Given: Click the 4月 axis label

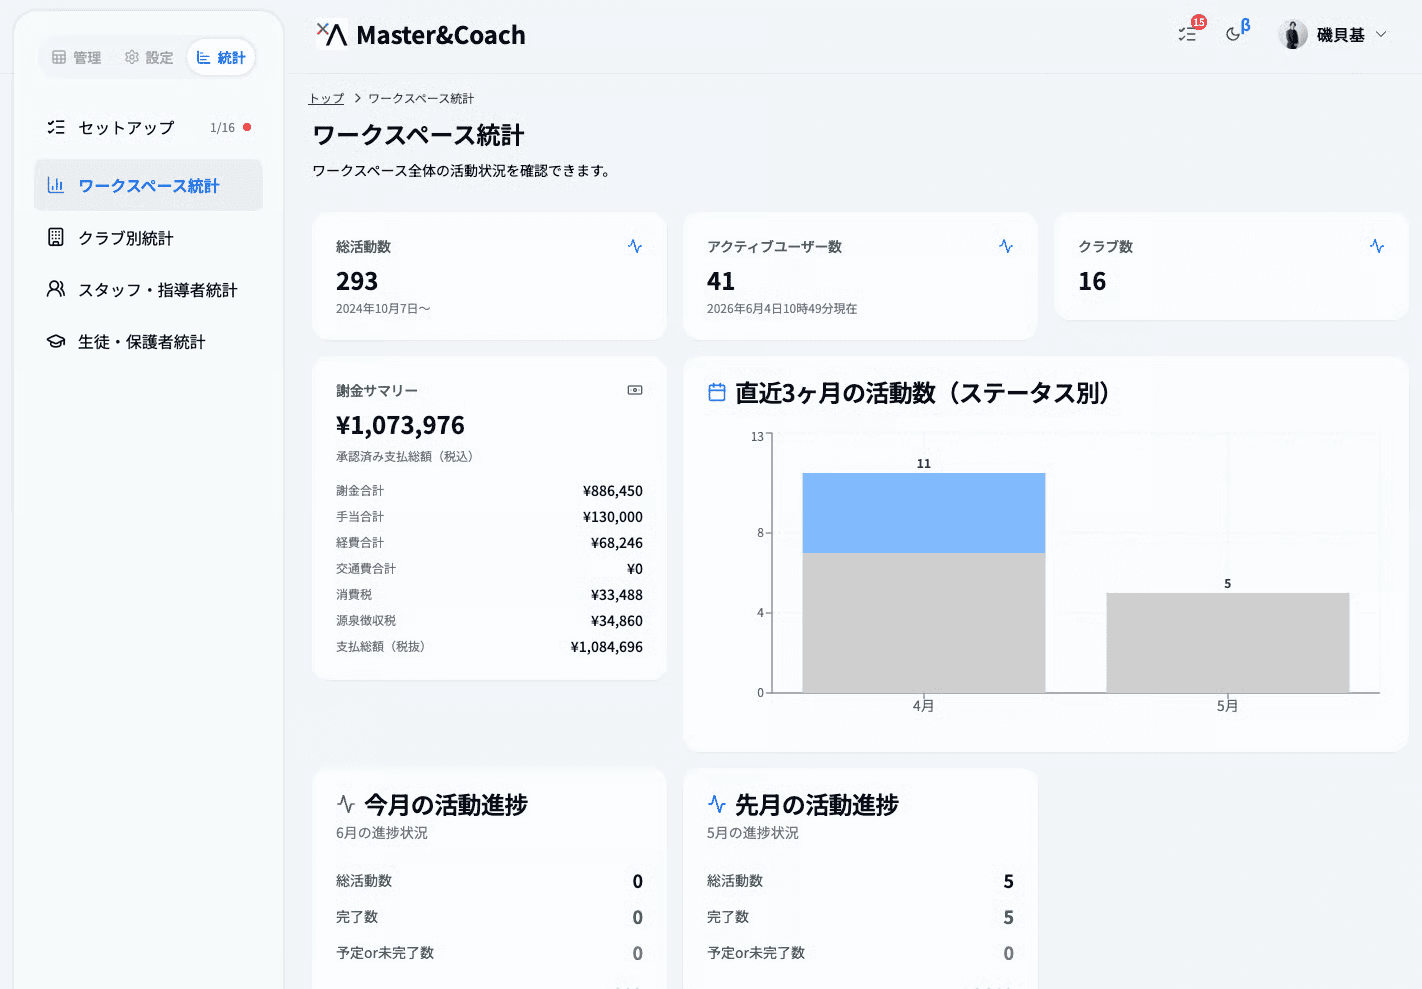Looking at the screenshot, I should click(923, 706).
